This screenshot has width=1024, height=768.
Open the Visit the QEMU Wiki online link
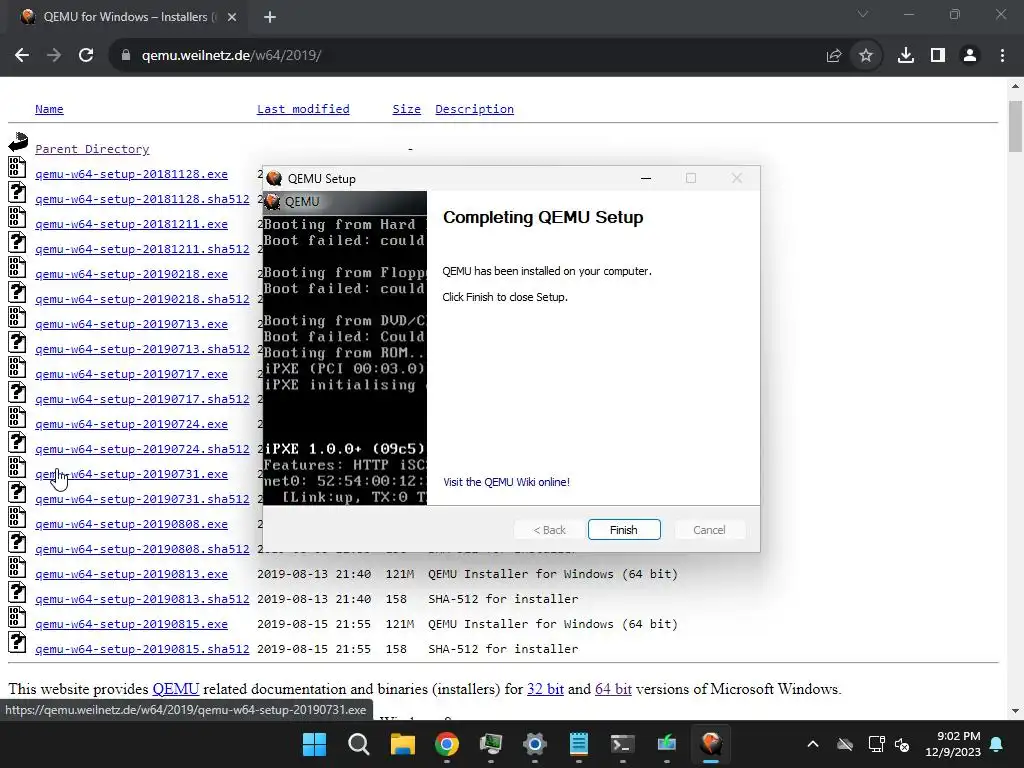tap(506, 482)
